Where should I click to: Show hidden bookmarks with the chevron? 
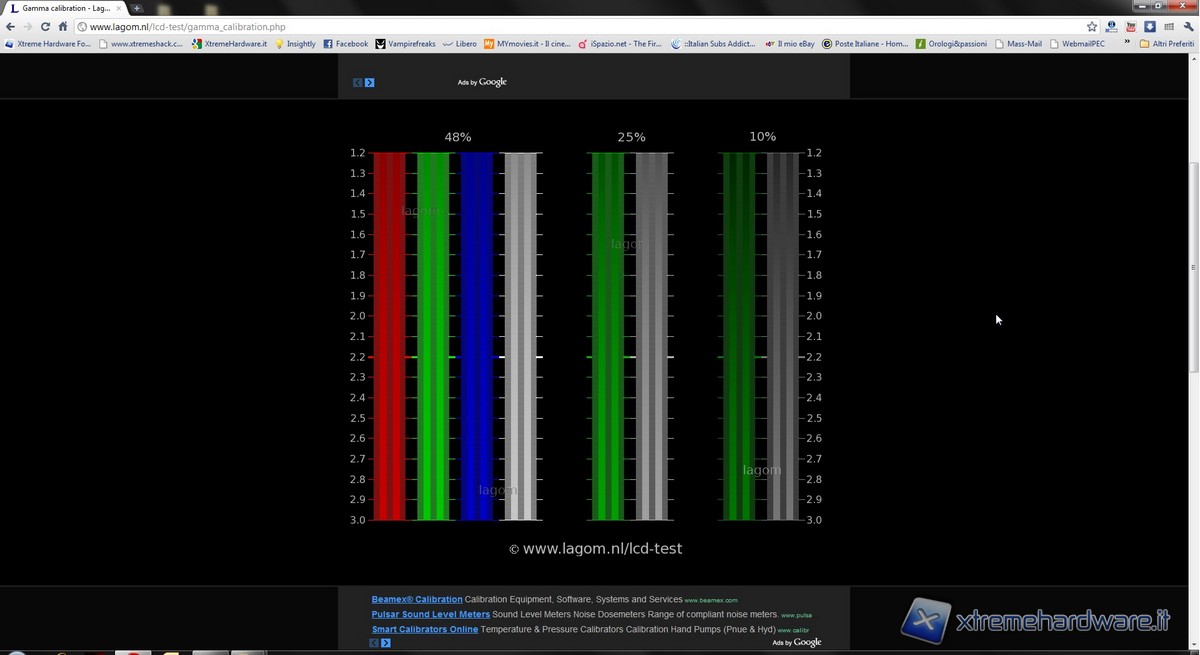pos(1128,44)
